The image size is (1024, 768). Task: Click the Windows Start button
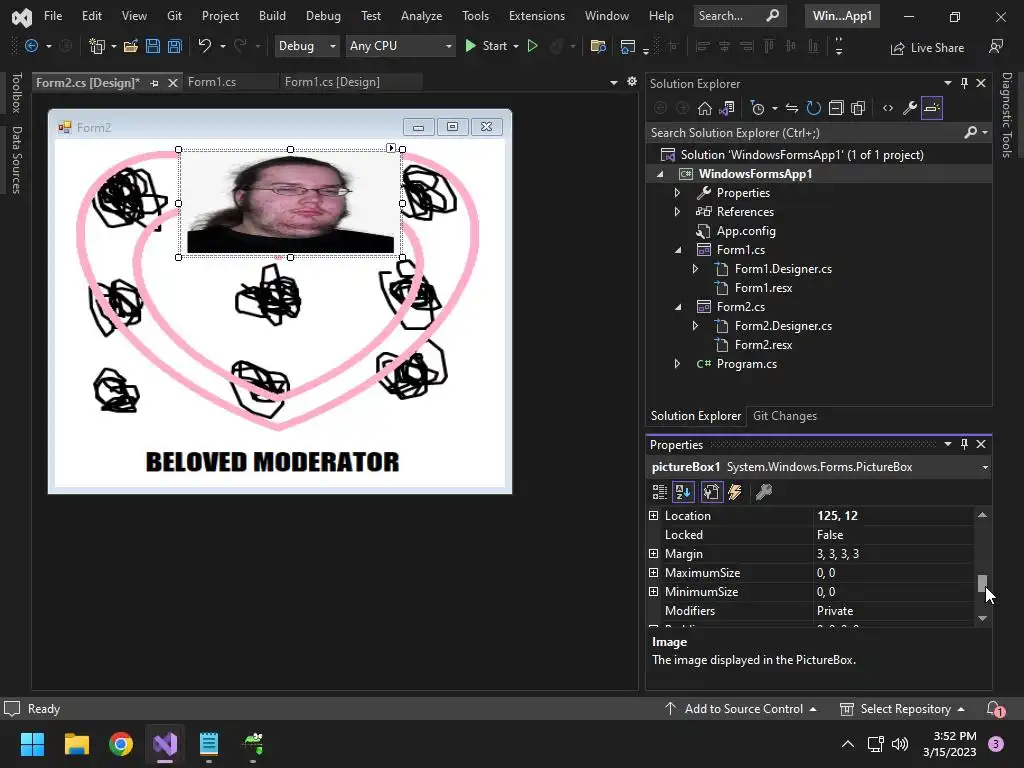[x=32, y=744]
